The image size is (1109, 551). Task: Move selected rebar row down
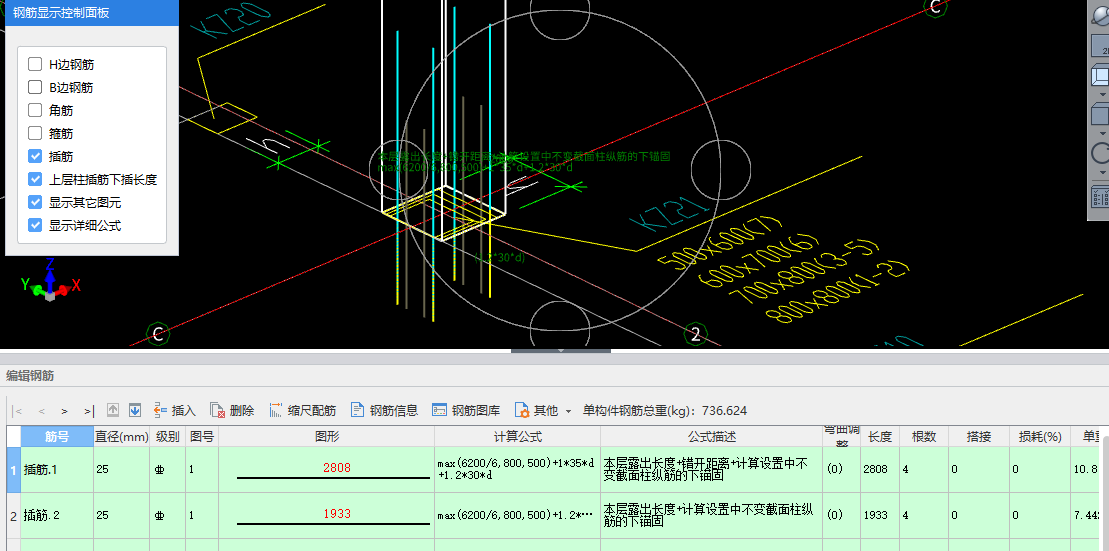(135, 410)
